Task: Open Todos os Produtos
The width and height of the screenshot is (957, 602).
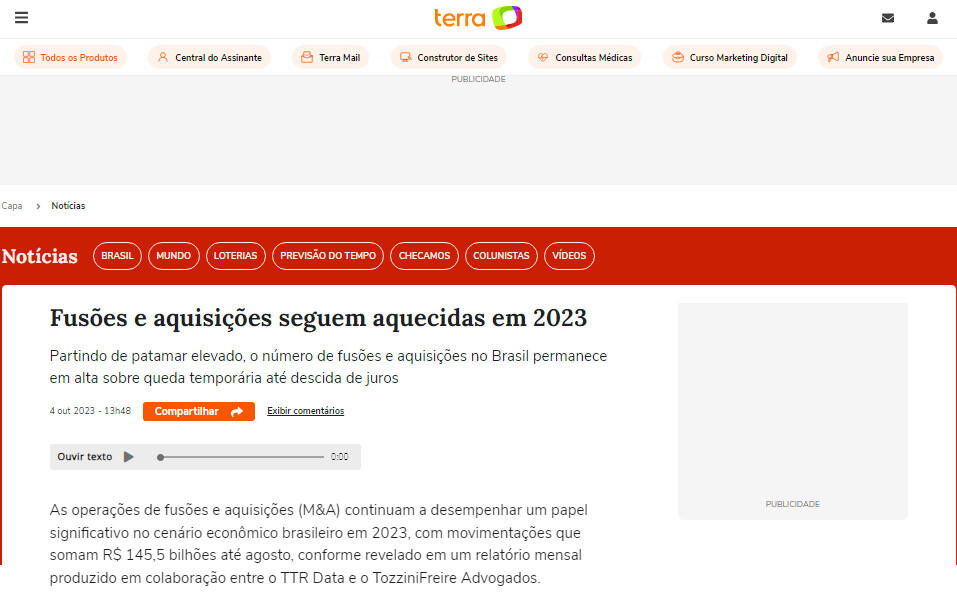Action: [70, 58]
